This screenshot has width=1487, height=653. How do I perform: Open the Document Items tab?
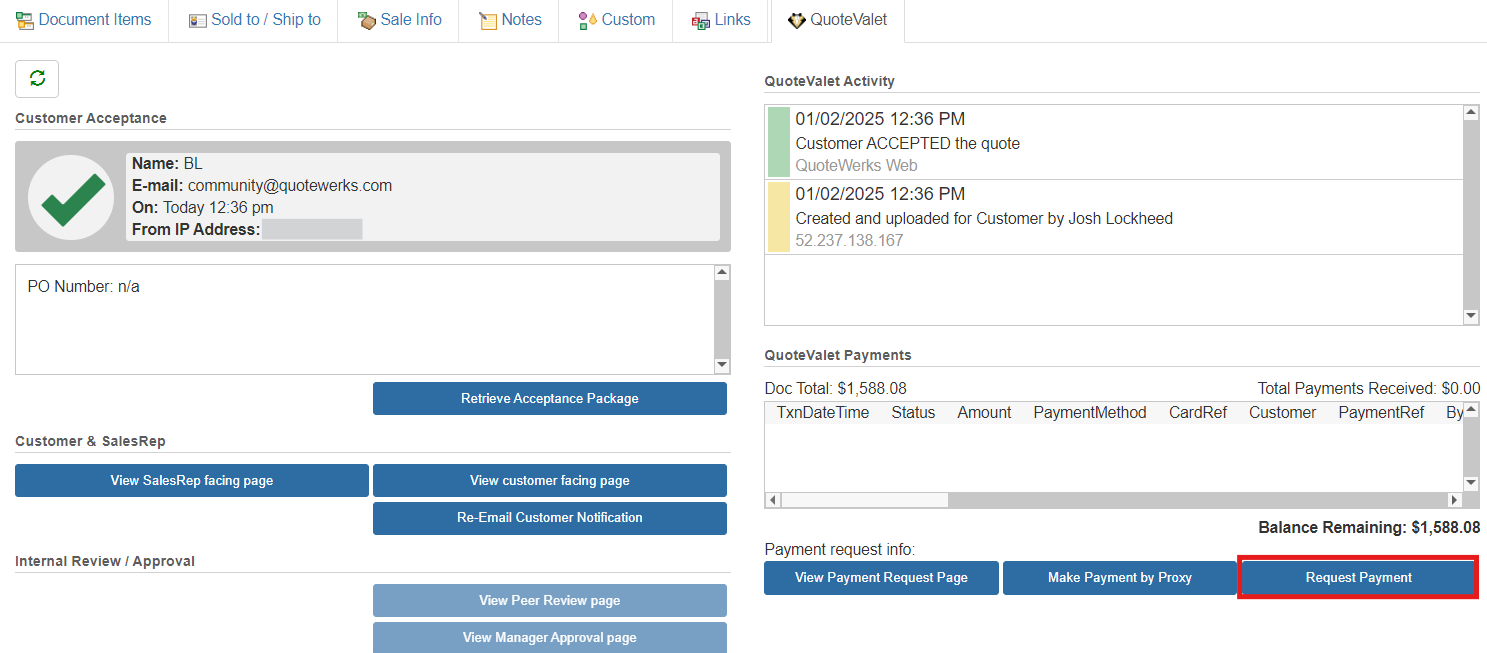click(84, 20)
